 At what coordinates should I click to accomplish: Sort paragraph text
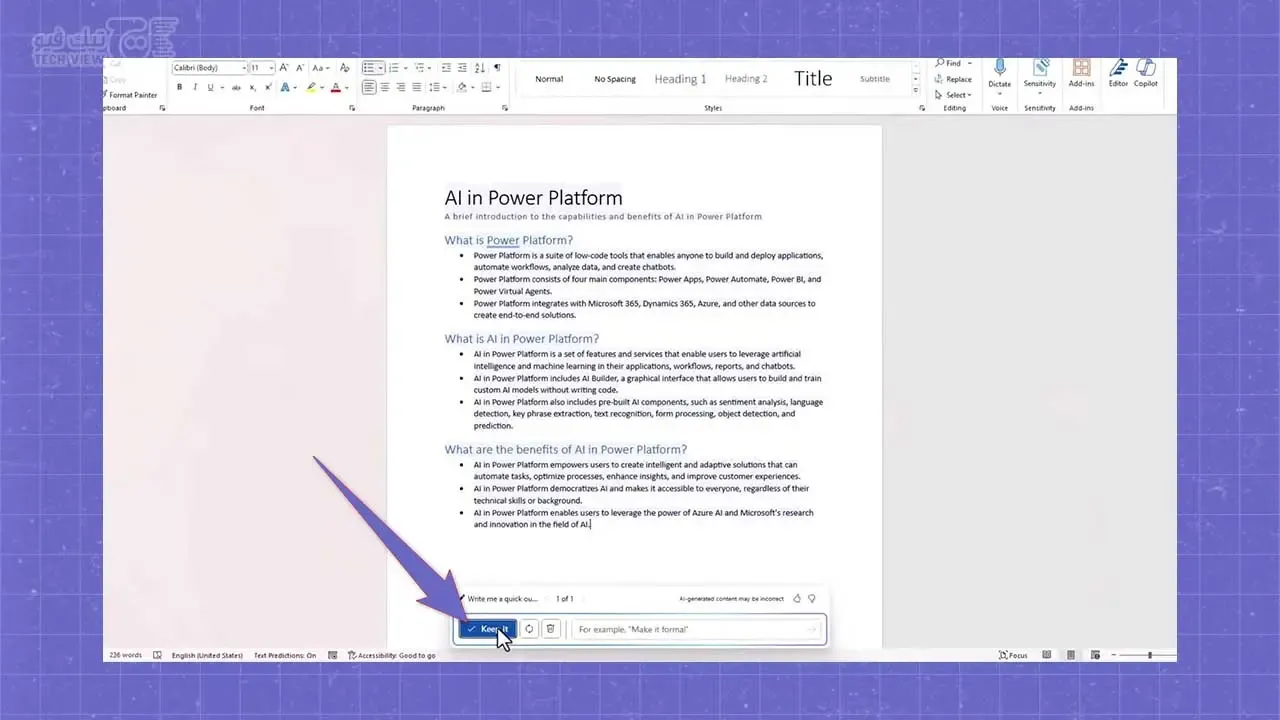coord(480,68)
